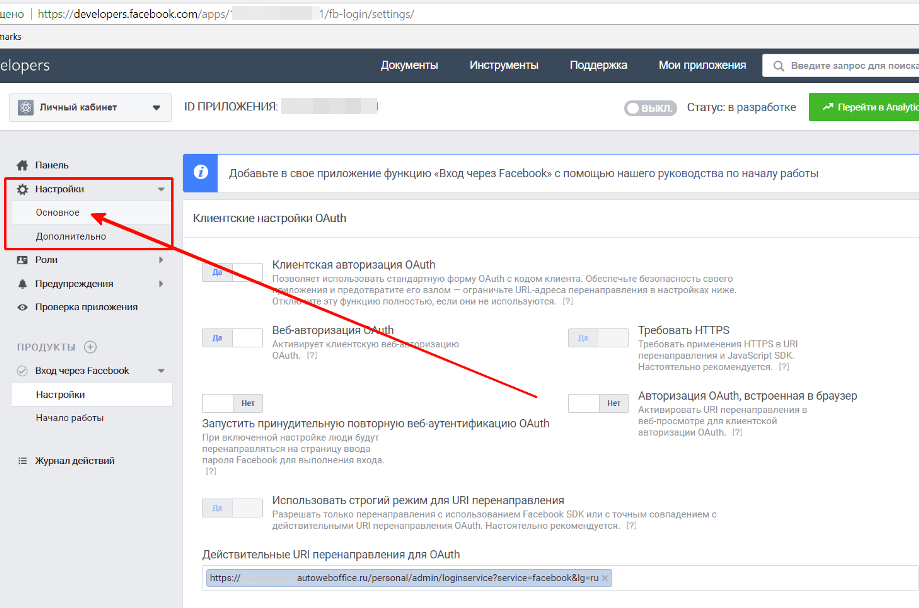Viewport: 919px width, 608px height.
Task: Click the 'ID ПРИЛОЖЕНИЯ:' label
Action: click(231, 107)
